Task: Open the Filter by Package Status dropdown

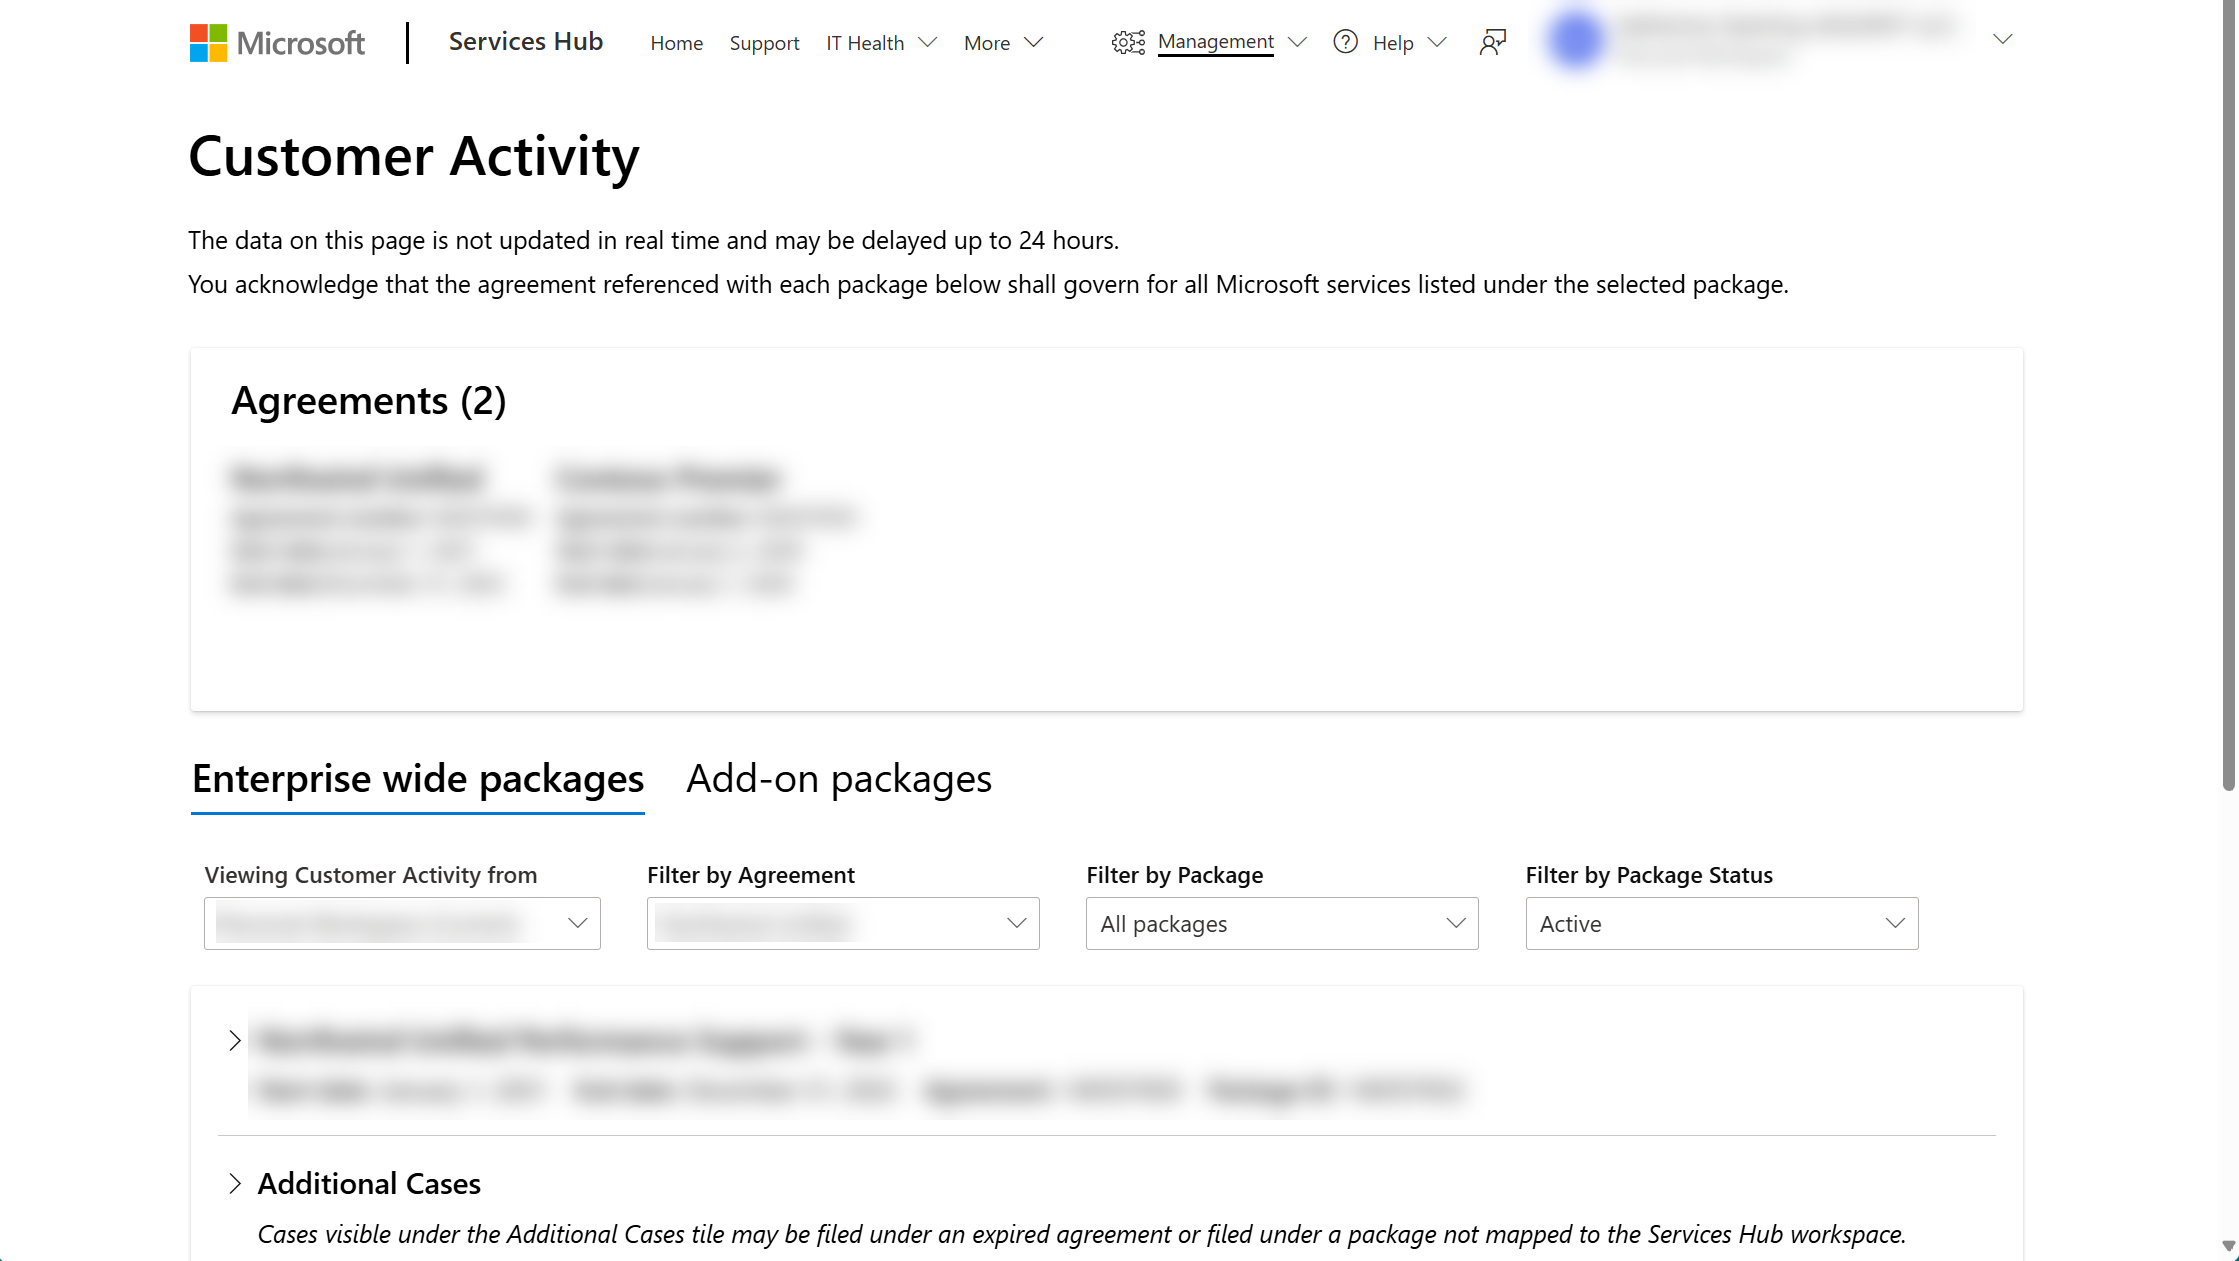Action: pos(1722,923)
